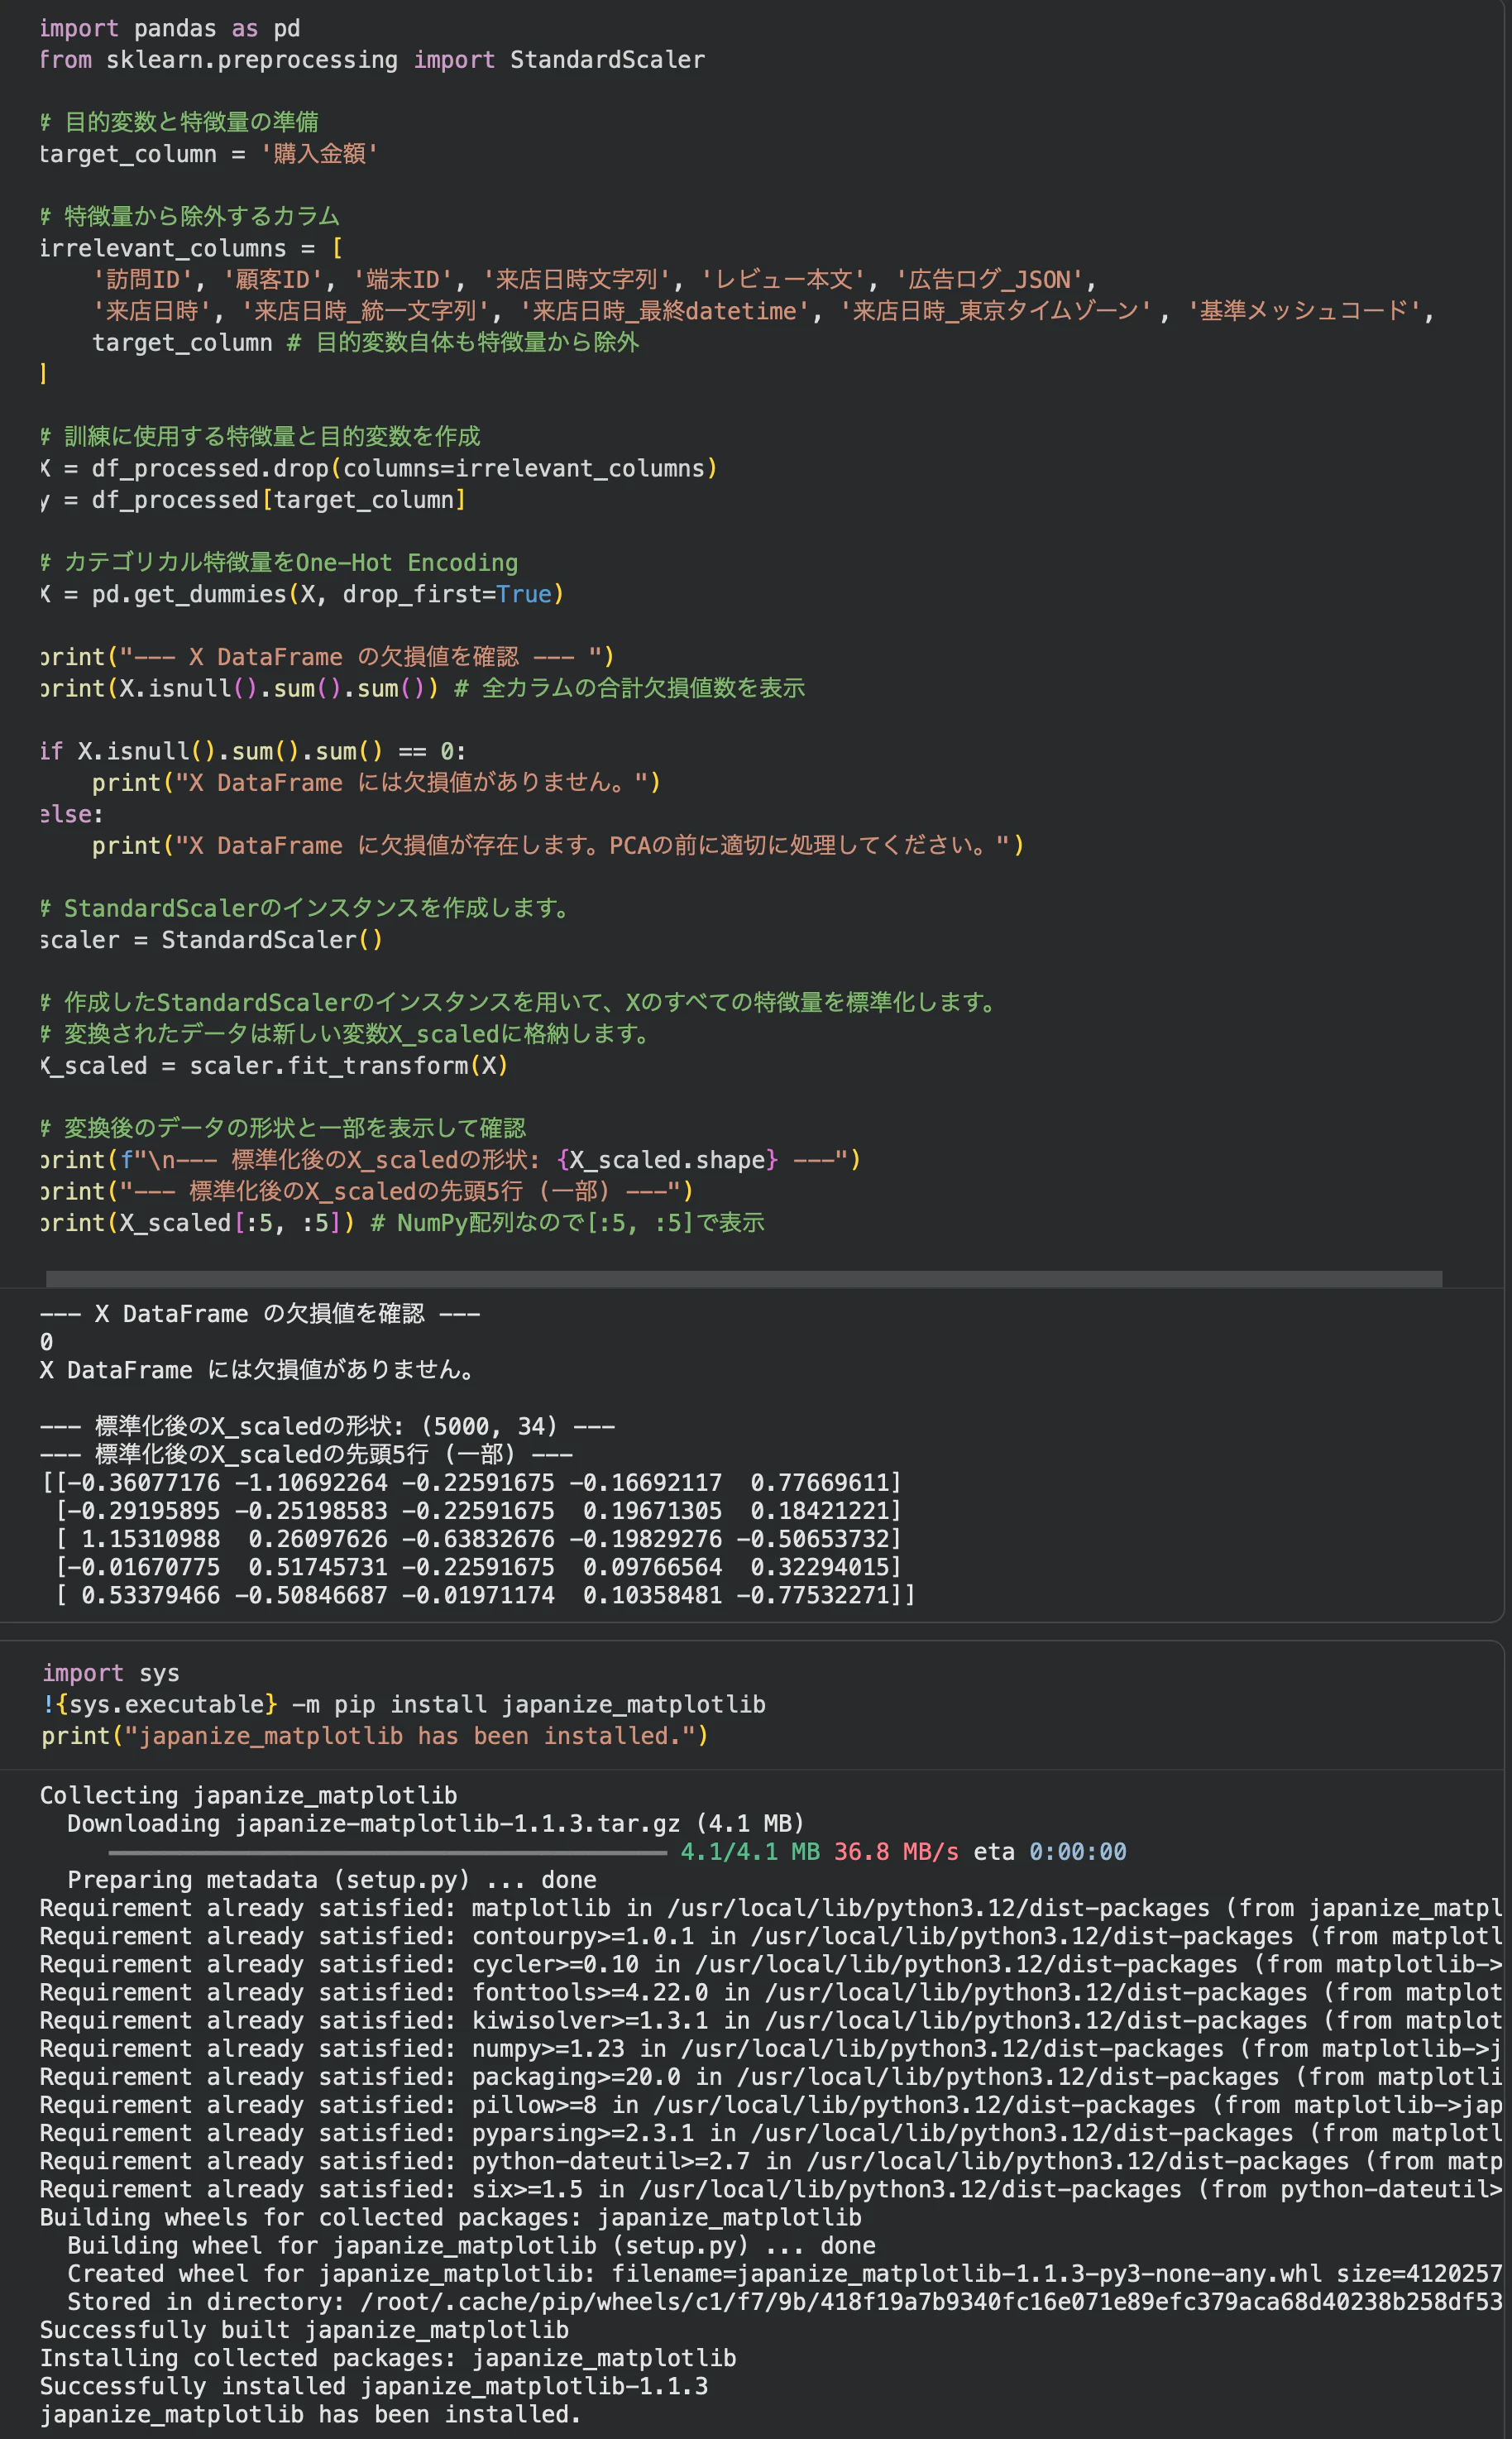Viewport: 1512px width, 2439px height.
Task: Click the 'if X.isnull().sum().sum() == 0:' line
Action: point(253,751)
